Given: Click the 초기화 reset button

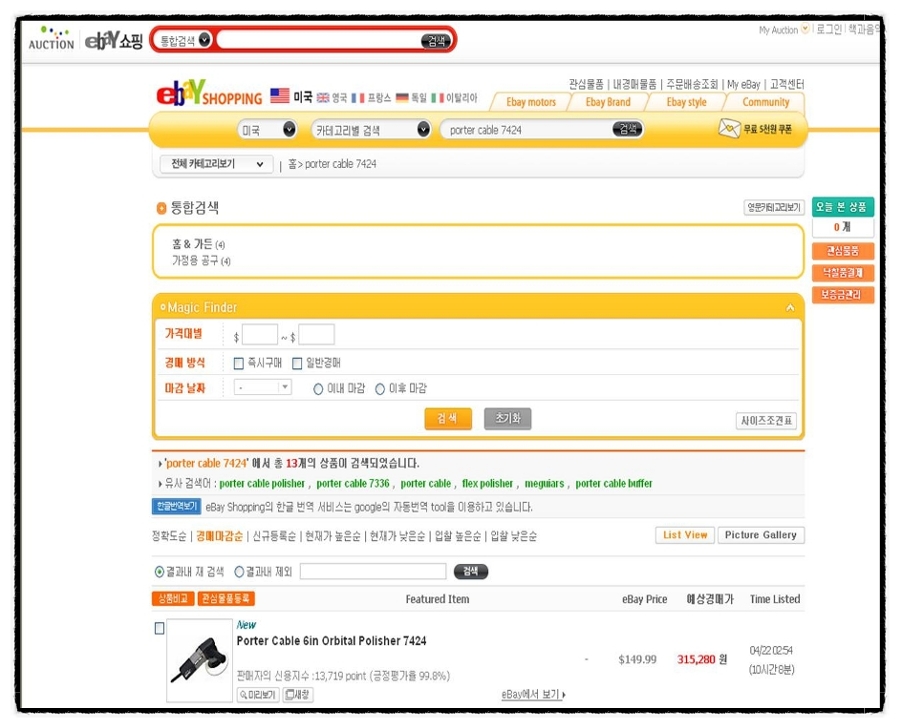Looking at the screenshot, I should pos(507,419).
